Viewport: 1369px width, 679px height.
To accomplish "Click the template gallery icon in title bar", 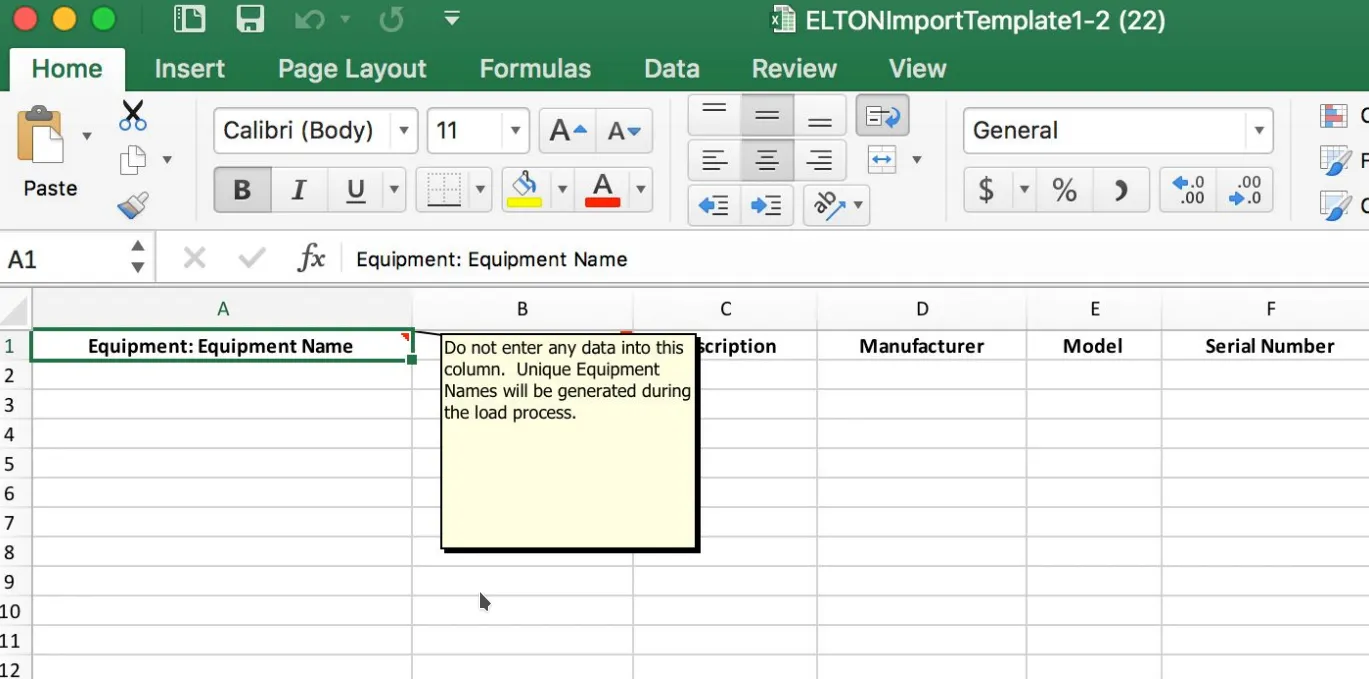I will coord(190,19).
